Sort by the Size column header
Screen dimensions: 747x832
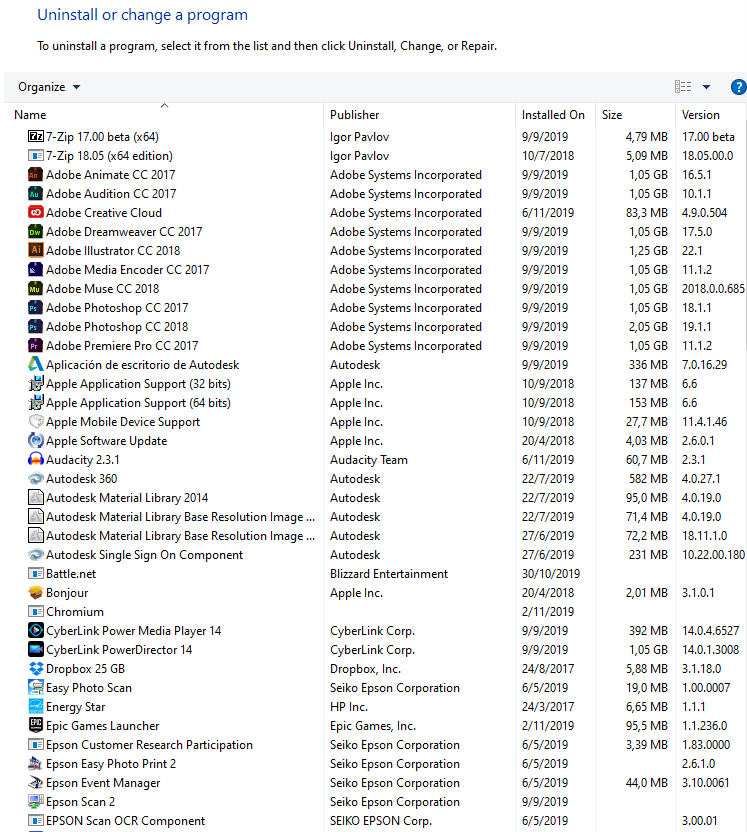point(635,115)
